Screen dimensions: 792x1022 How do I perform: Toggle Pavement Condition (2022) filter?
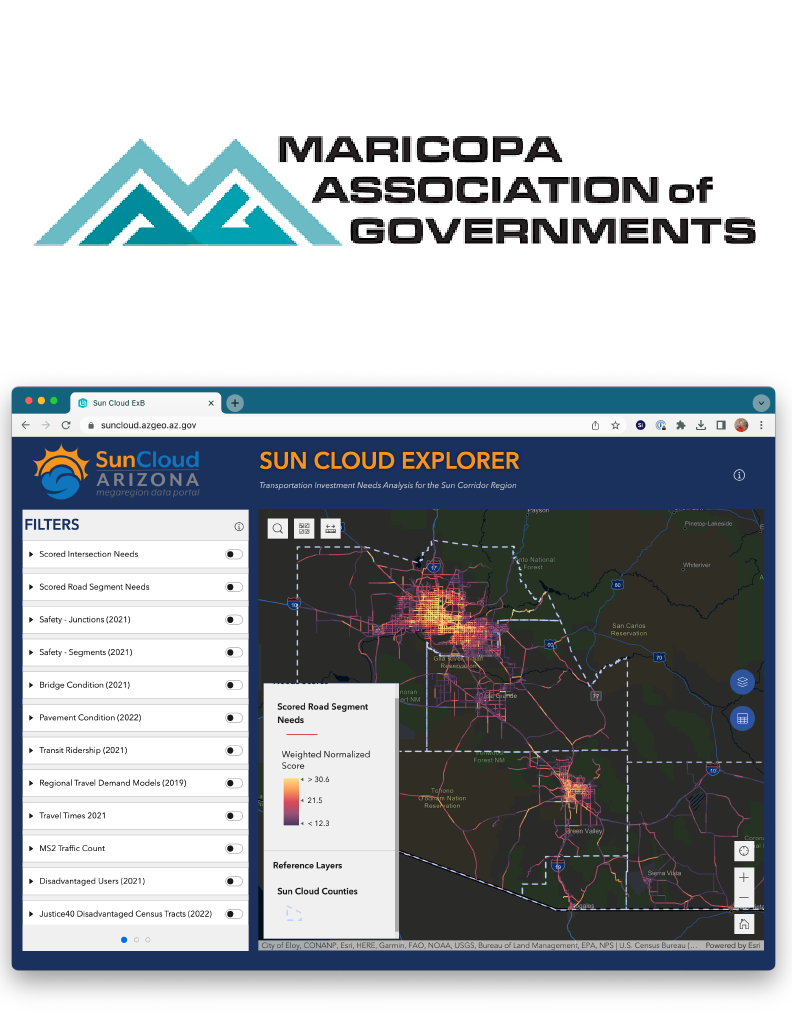tap(234, 718)
